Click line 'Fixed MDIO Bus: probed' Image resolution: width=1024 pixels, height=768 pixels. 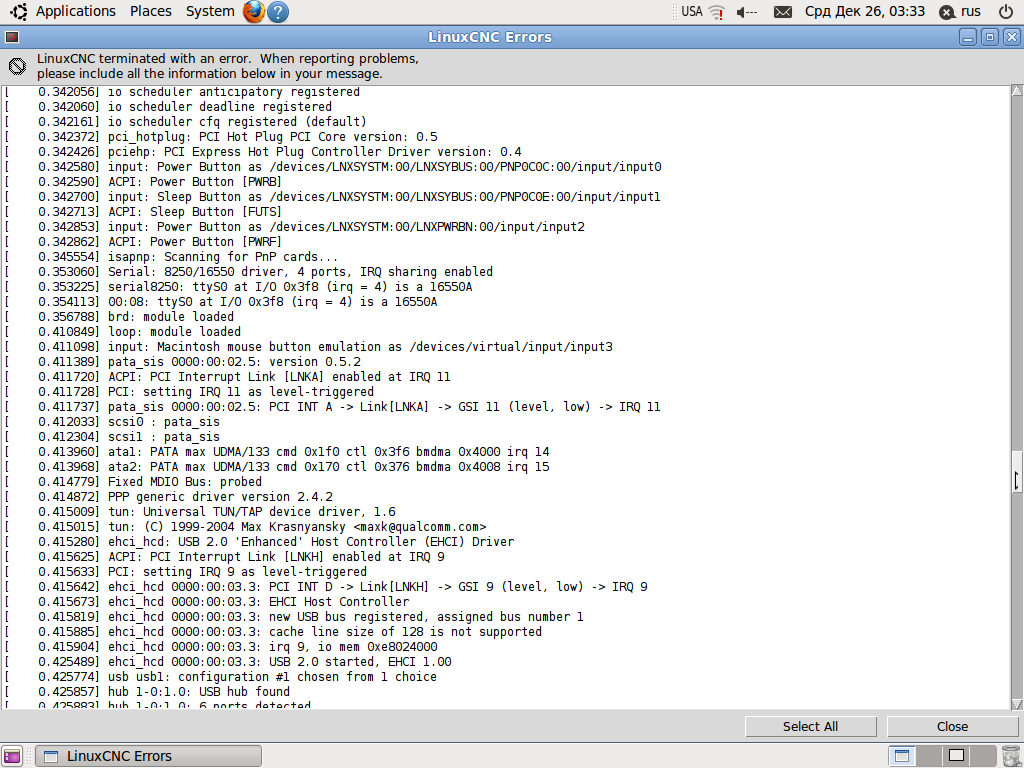tap(185, 482)
